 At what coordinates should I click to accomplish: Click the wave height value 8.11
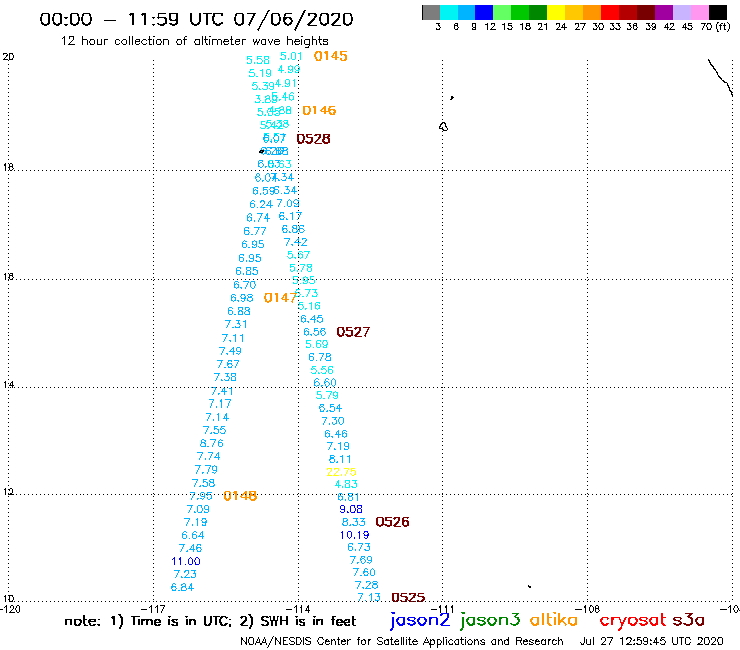tap(340, 459)
